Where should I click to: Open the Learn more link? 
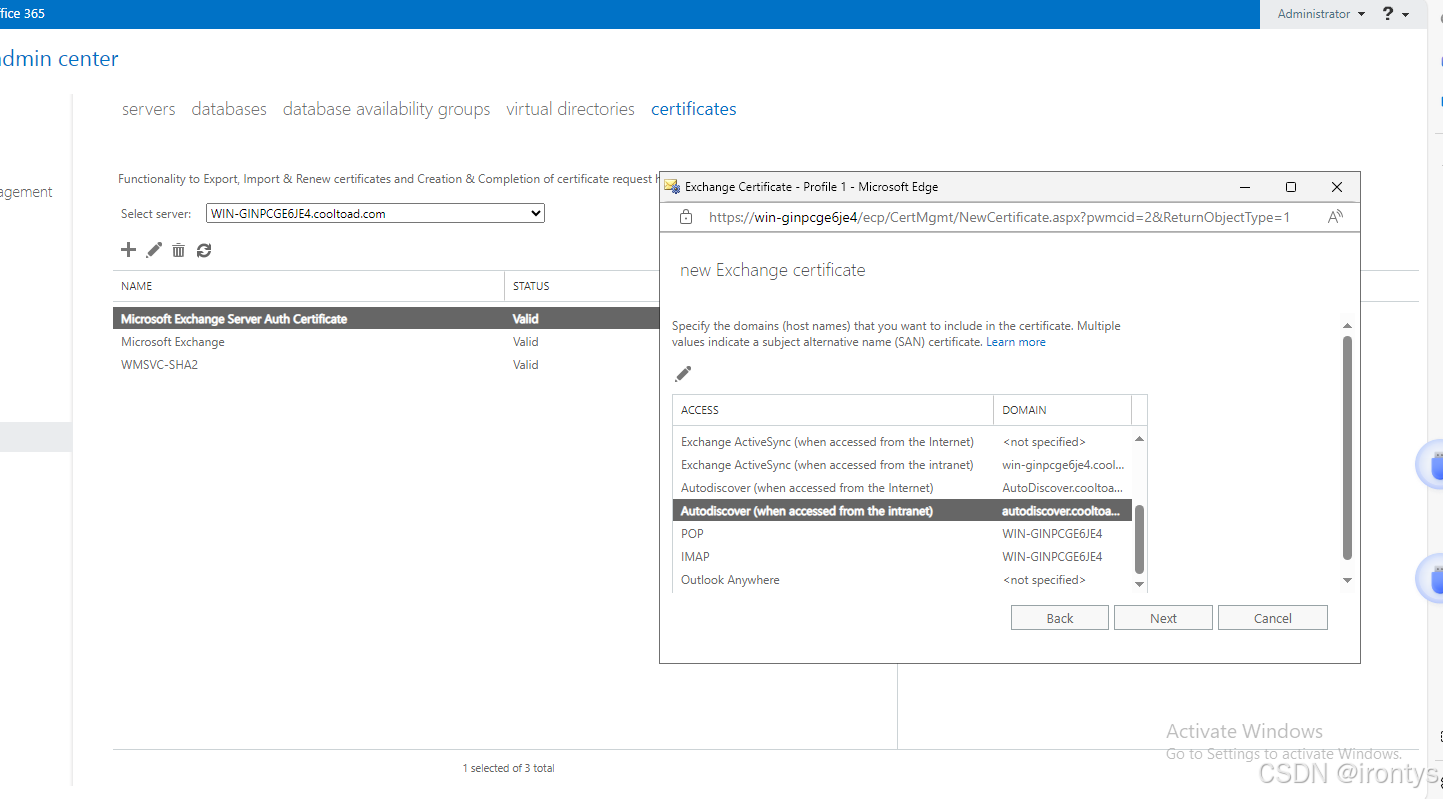pyautogui.click(x=1016, y=342)
